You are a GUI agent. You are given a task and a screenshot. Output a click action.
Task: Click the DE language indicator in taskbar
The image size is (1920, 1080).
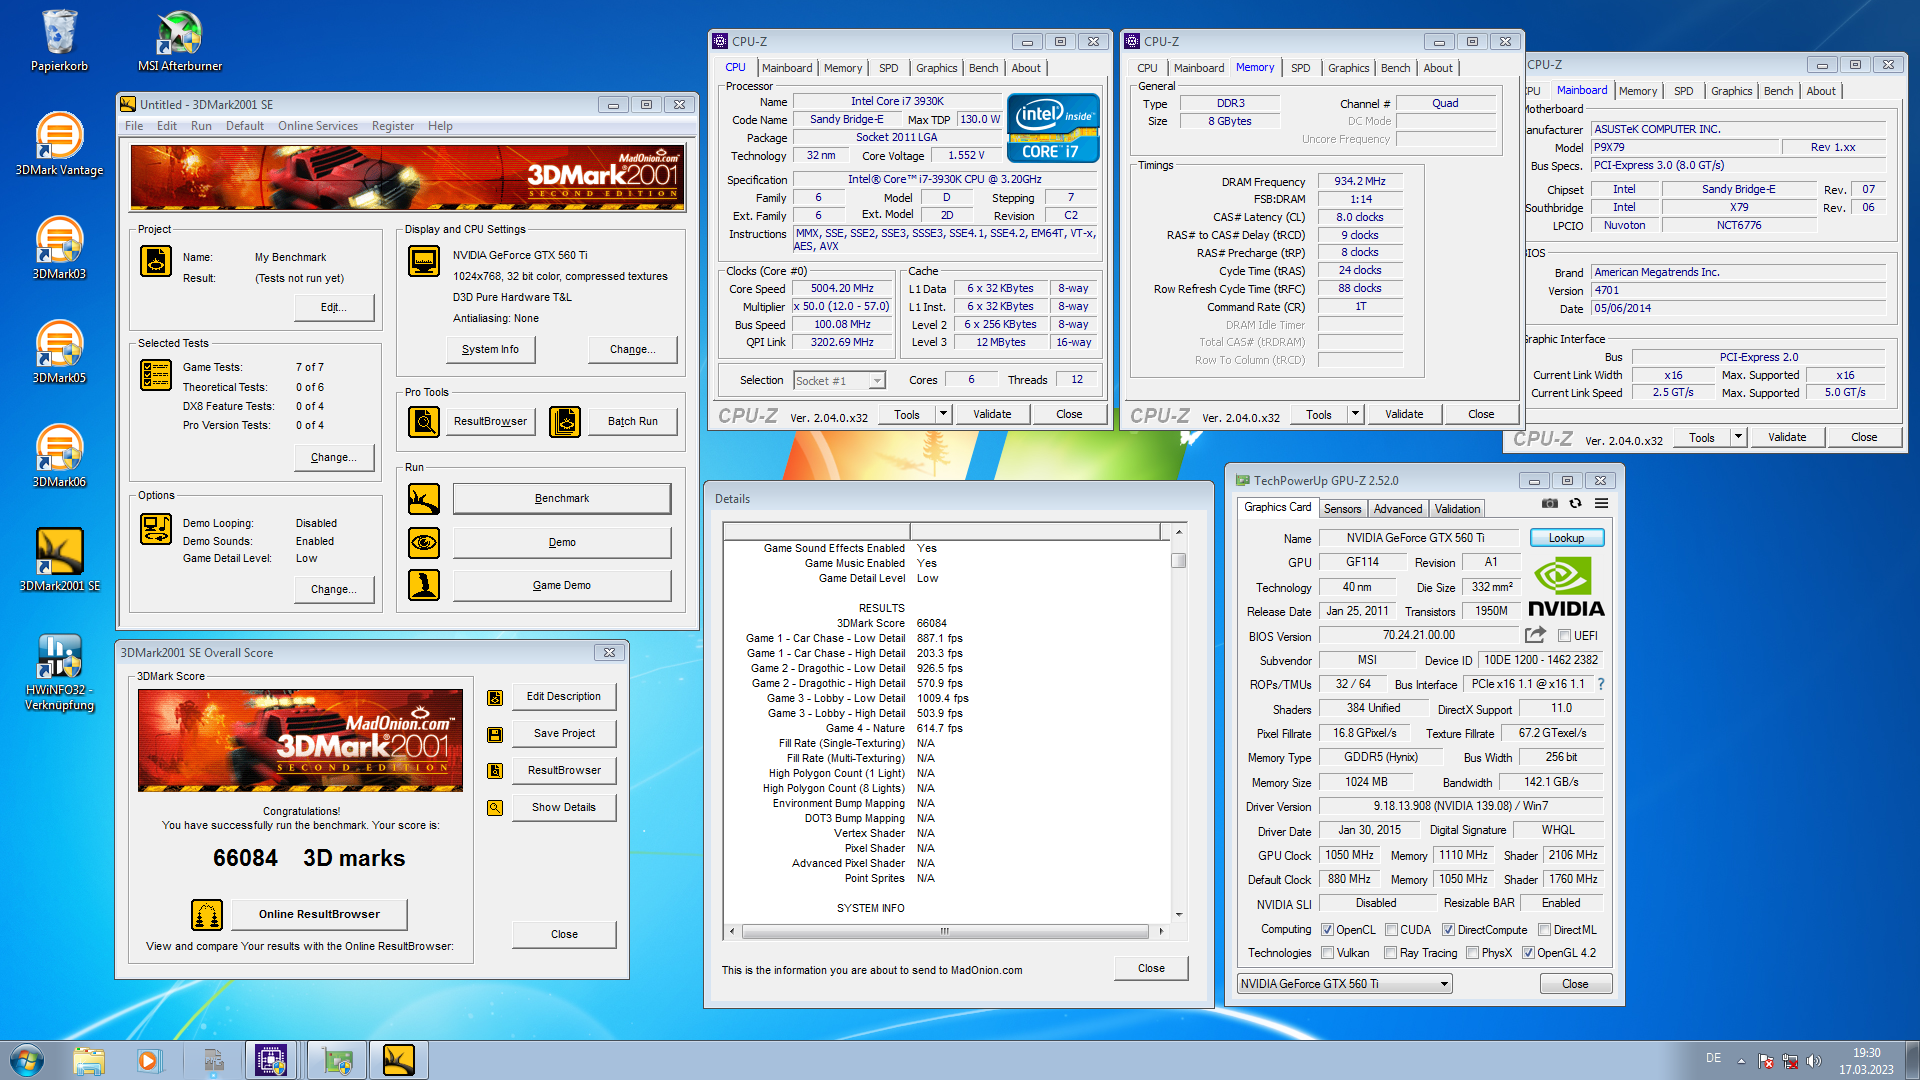(x=1713, y=1058)
